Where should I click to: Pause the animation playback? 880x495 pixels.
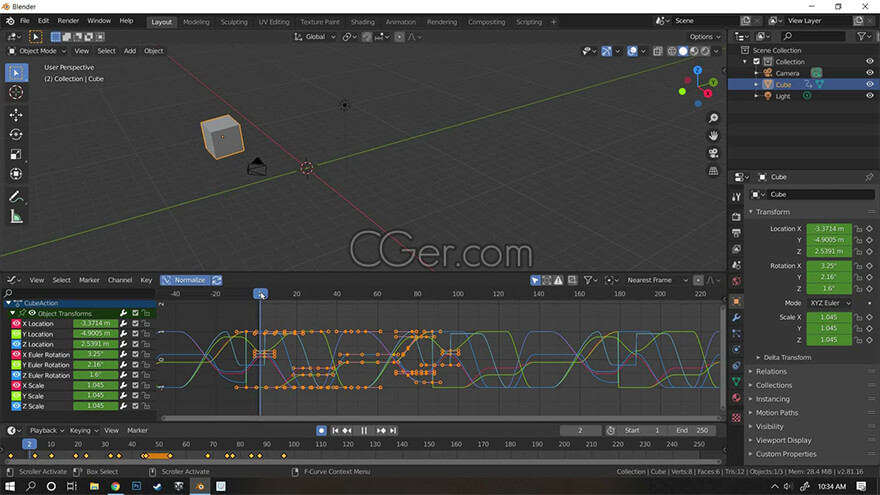[x=364, y=430]
